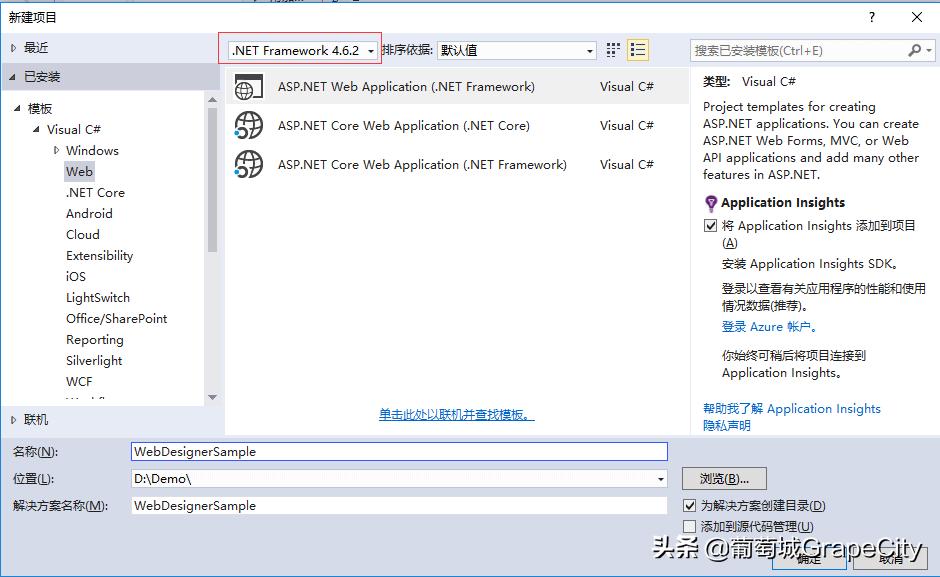Click the 浏览(B)... browse button
The width and height of the screenshot is (940, 577).
click(724, 479)
